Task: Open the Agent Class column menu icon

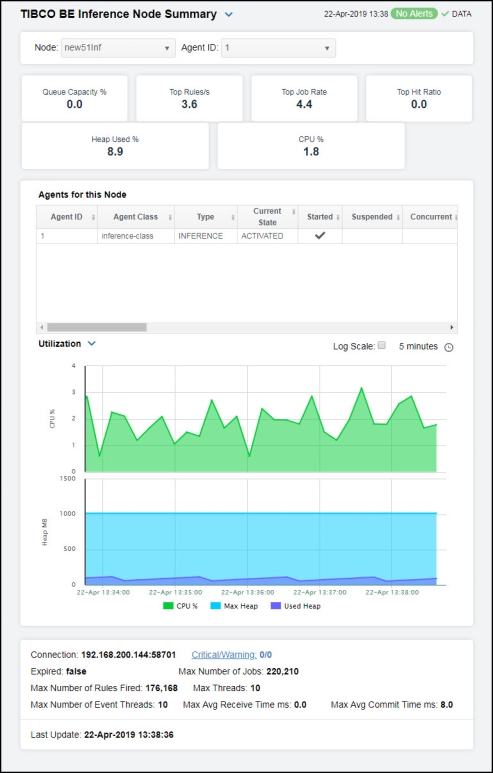Action: tap(170, 217)
